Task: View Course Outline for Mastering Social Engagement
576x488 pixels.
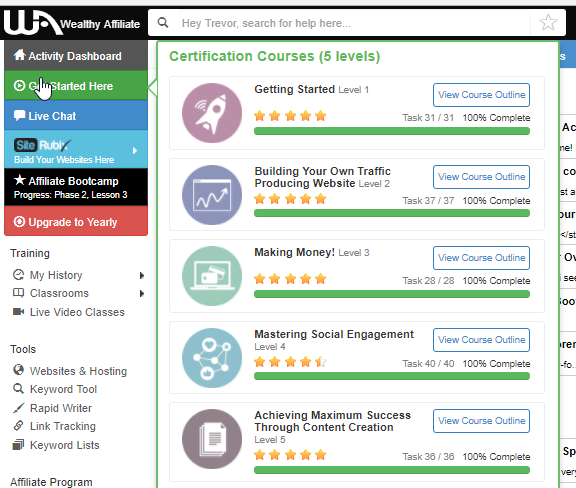Action: point(481,340)
